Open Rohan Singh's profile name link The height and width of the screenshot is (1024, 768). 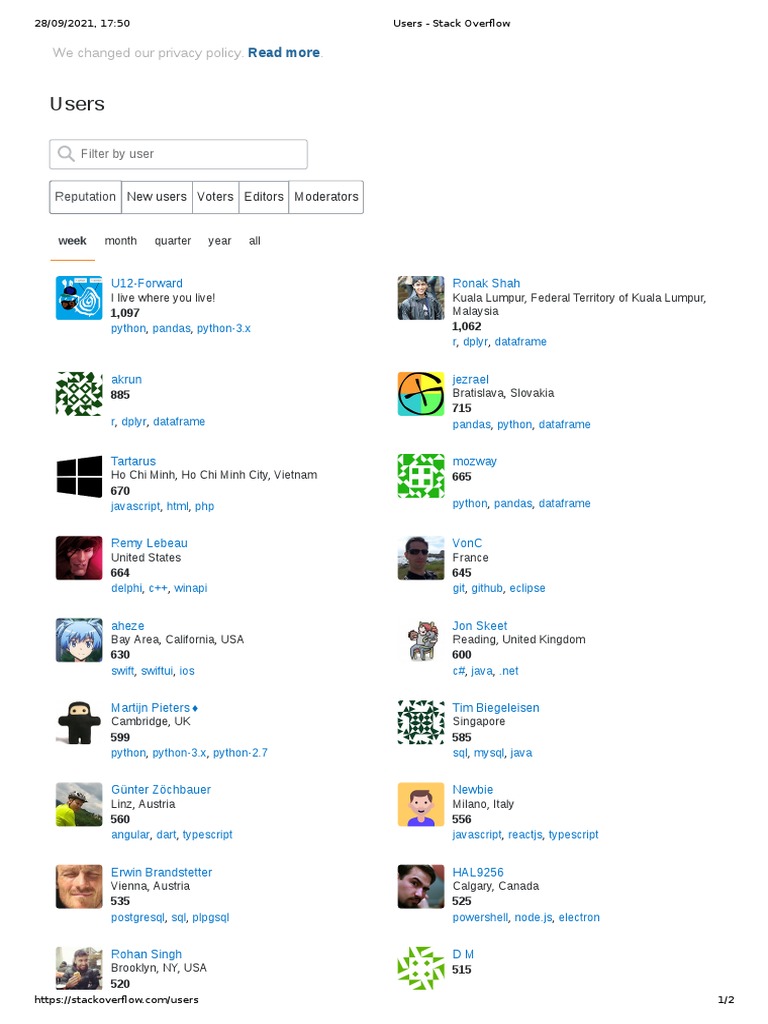tap(146, 954)
